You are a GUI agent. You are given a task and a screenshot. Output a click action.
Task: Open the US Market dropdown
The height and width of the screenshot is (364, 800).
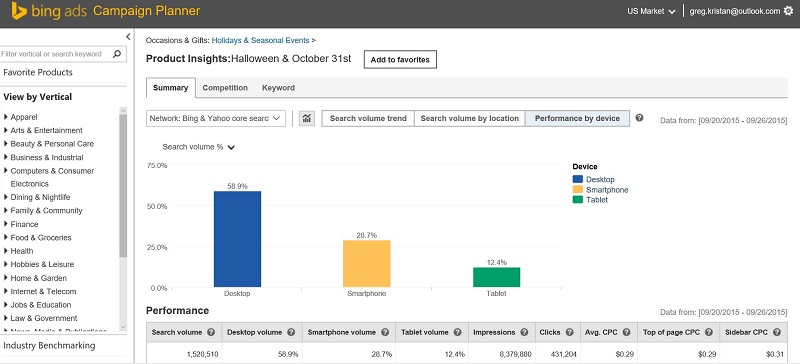651,11
